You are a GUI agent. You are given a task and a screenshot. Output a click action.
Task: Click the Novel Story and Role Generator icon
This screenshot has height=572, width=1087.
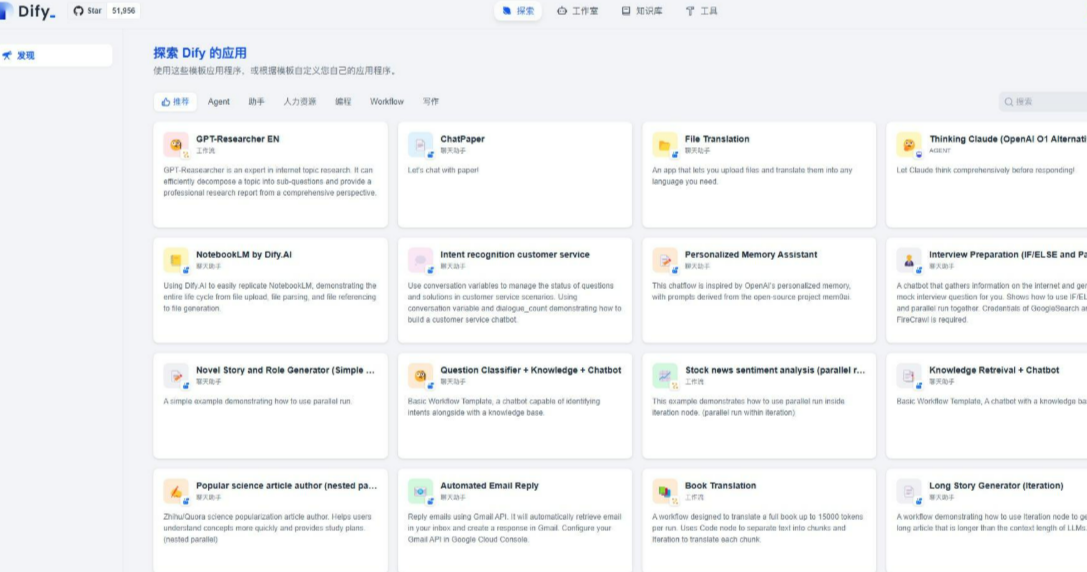click(x=176, y=376)
